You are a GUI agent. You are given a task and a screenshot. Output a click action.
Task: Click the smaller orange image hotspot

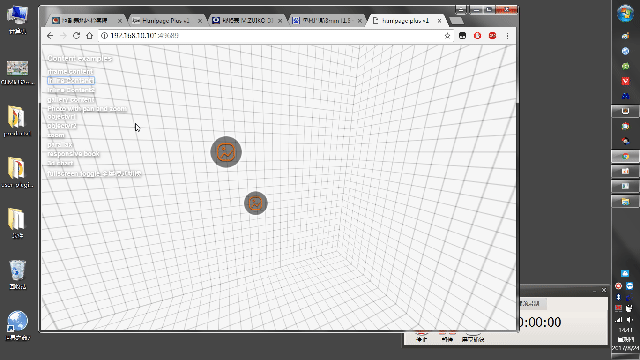256,203
